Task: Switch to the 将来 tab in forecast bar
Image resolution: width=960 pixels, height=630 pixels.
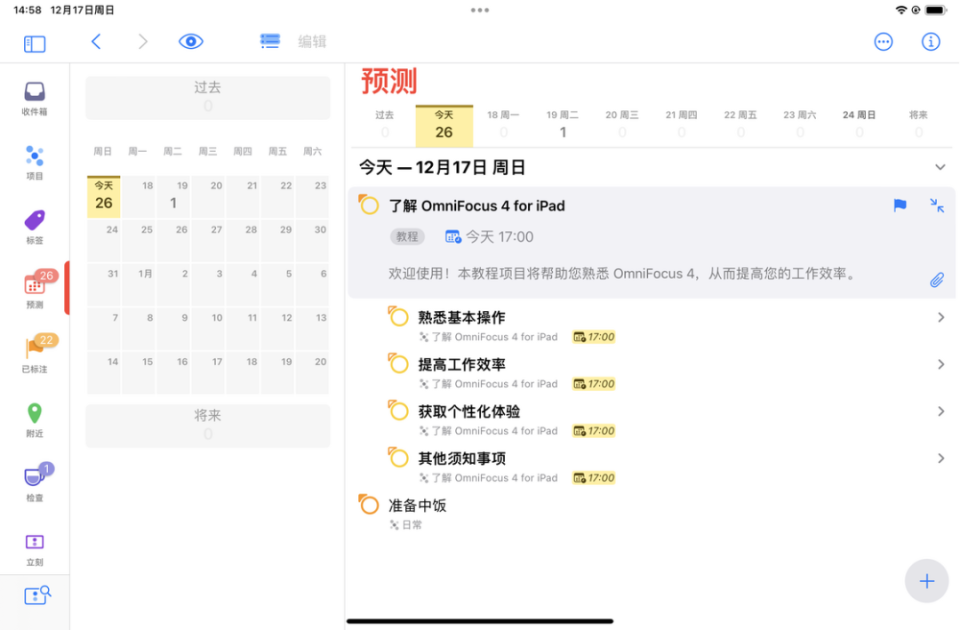Action: pyautogui.click(x=918, y=124)
